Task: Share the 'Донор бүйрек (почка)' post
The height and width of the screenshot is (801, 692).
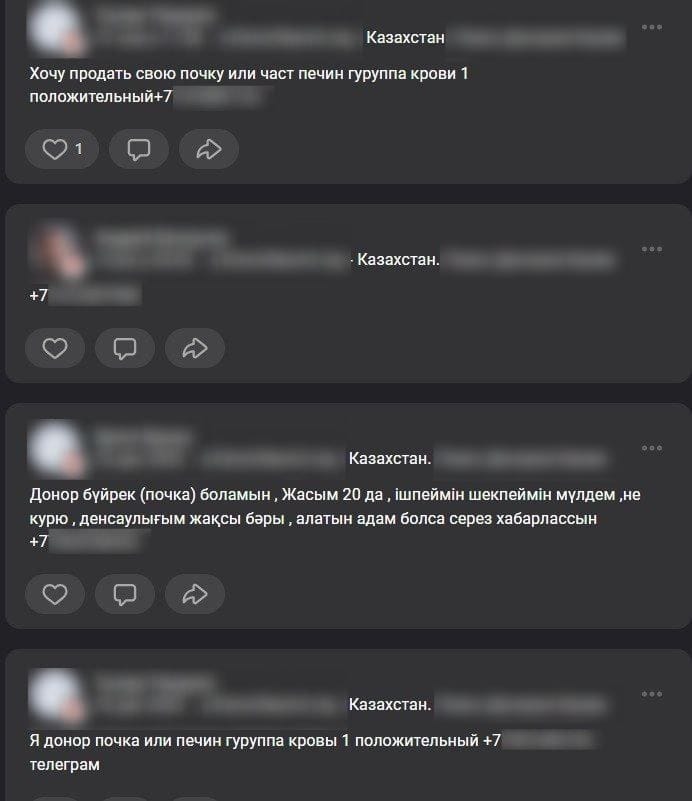Action: (195, 594)
